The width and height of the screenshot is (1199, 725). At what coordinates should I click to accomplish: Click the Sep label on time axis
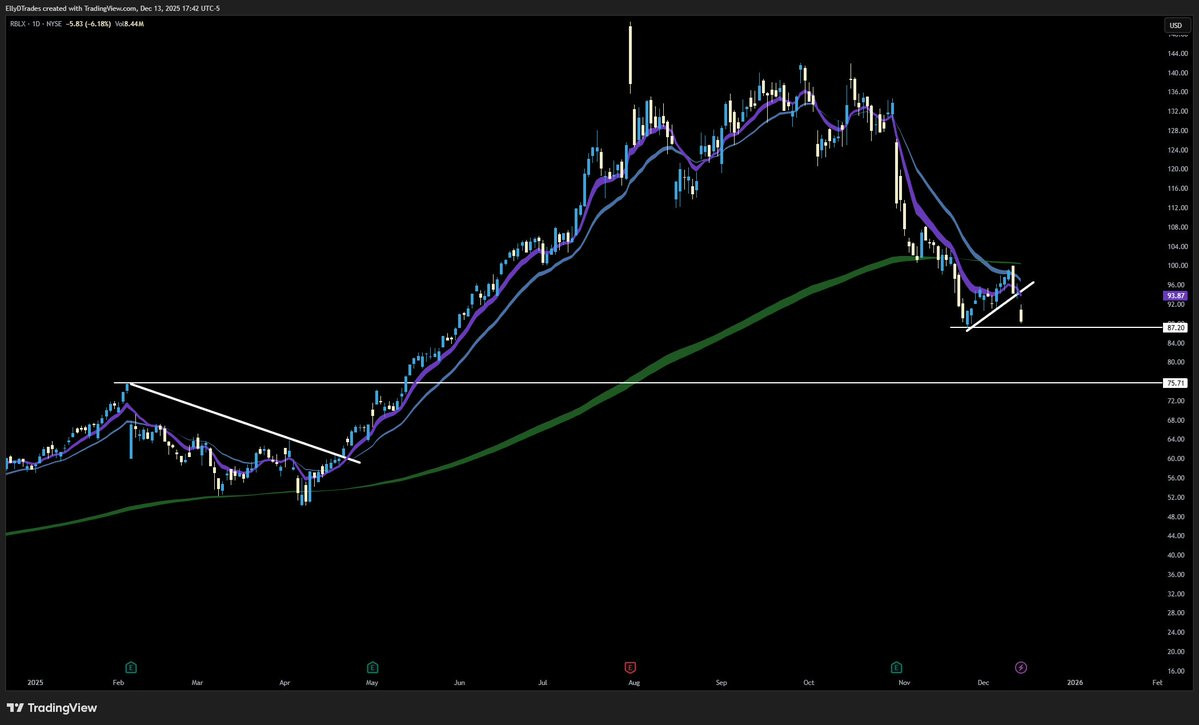pyautogui.click(x=721, y=682)
